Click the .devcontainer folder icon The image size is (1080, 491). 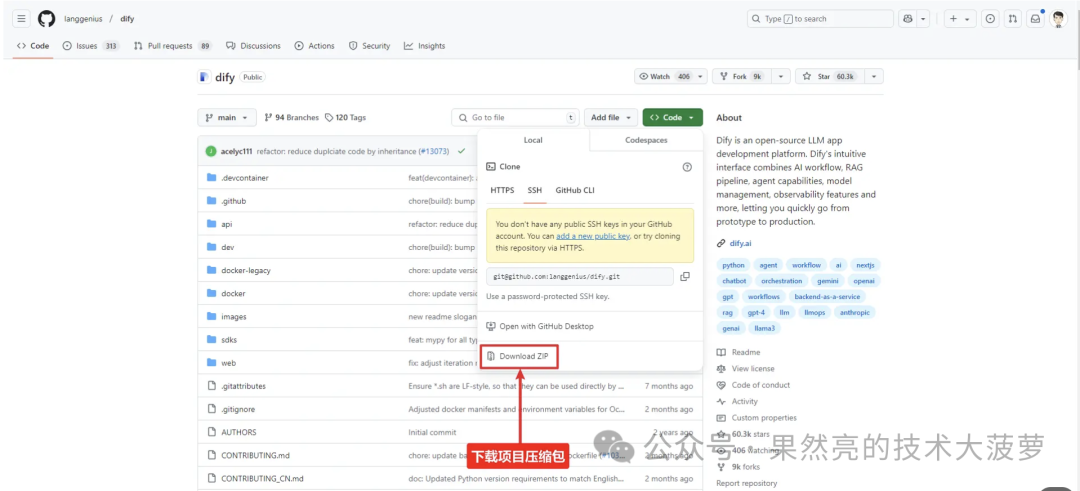(211, 178)
